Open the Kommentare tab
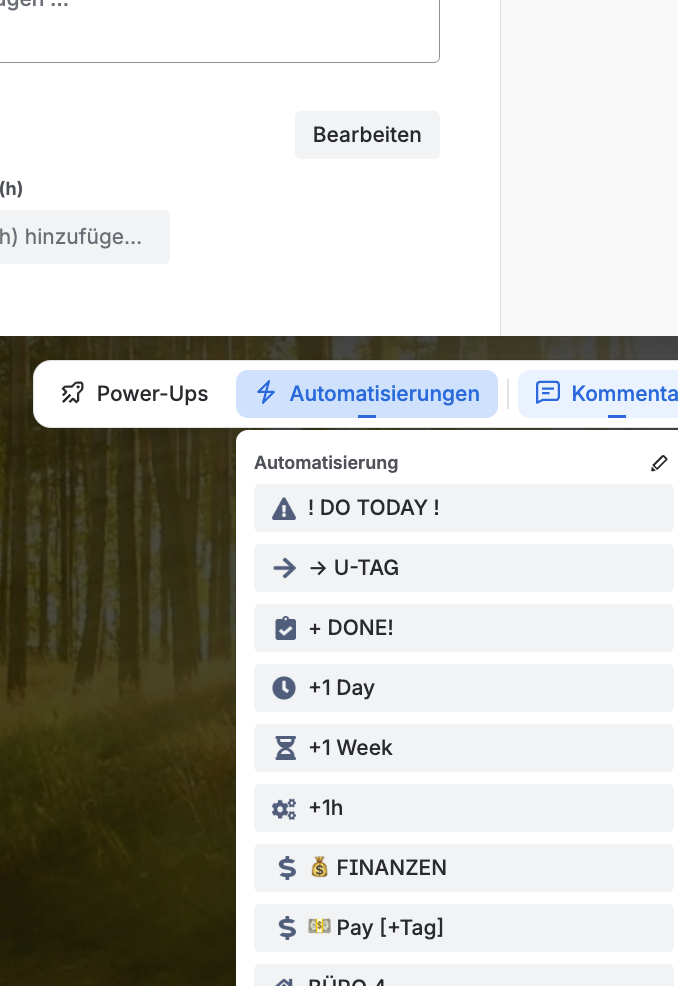Screen dimensions: 678x986 597,394
